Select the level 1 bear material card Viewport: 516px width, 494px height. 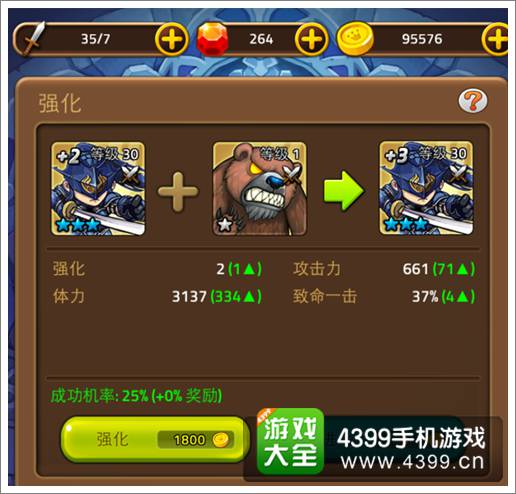tap(260, 189)
